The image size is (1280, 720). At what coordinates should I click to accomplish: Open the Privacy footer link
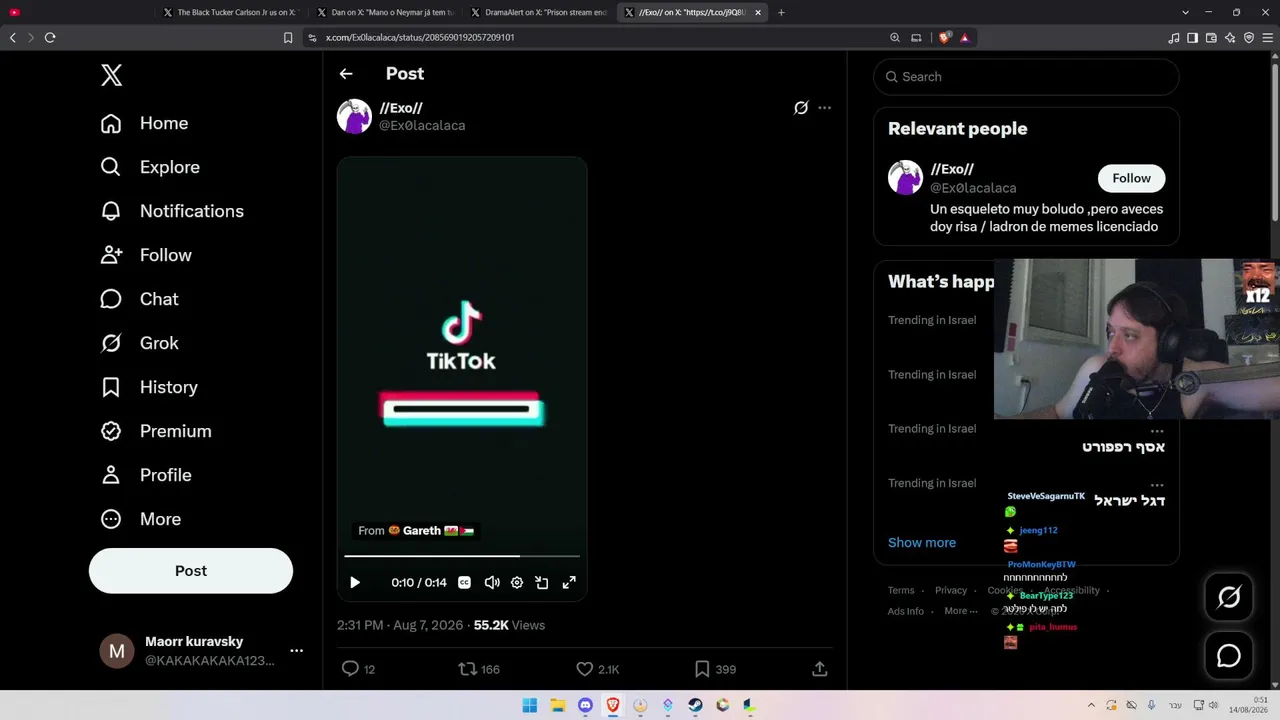click(951, 590)
